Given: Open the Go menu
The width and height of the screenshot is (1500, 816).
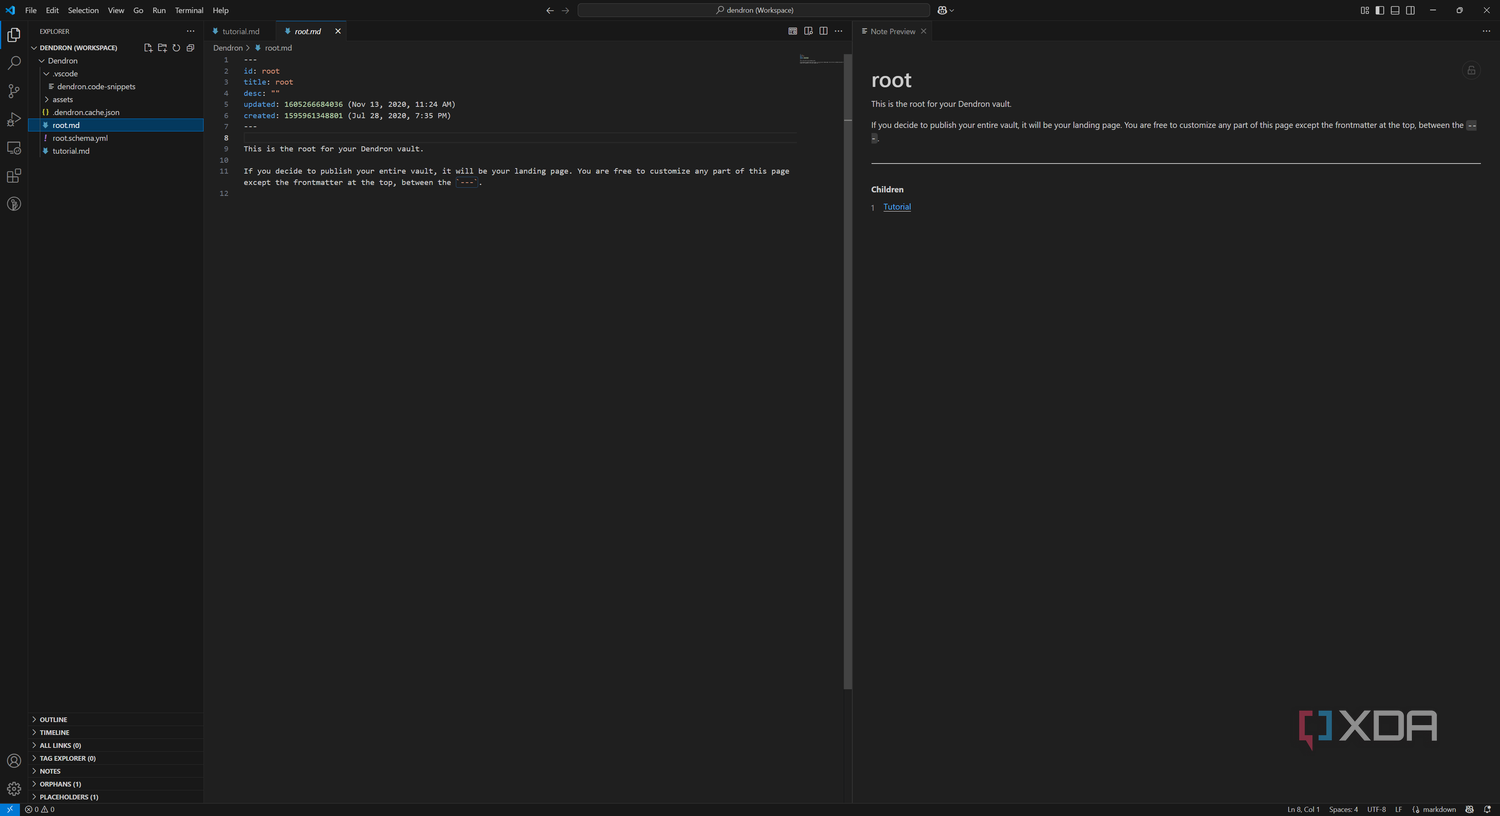Looking at the screenshot, I should click(x=138, y=10).
